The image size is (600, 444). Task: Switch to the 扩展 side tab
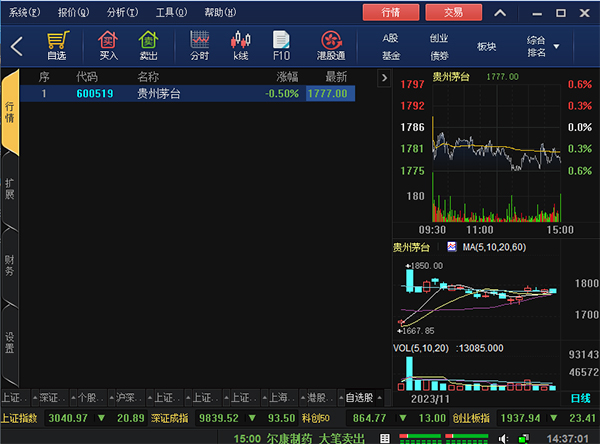pos(10,187)
